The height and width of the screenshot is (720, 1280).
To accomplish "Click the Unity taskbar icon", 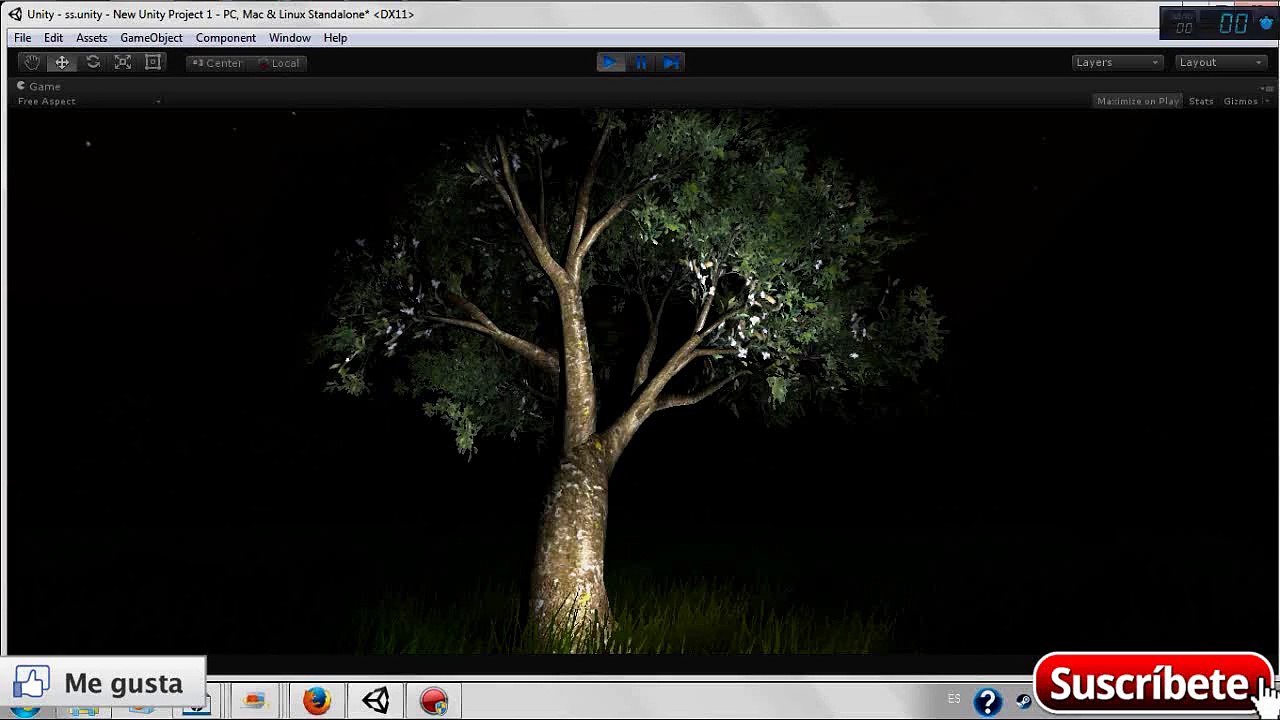I will coord(376,701).
